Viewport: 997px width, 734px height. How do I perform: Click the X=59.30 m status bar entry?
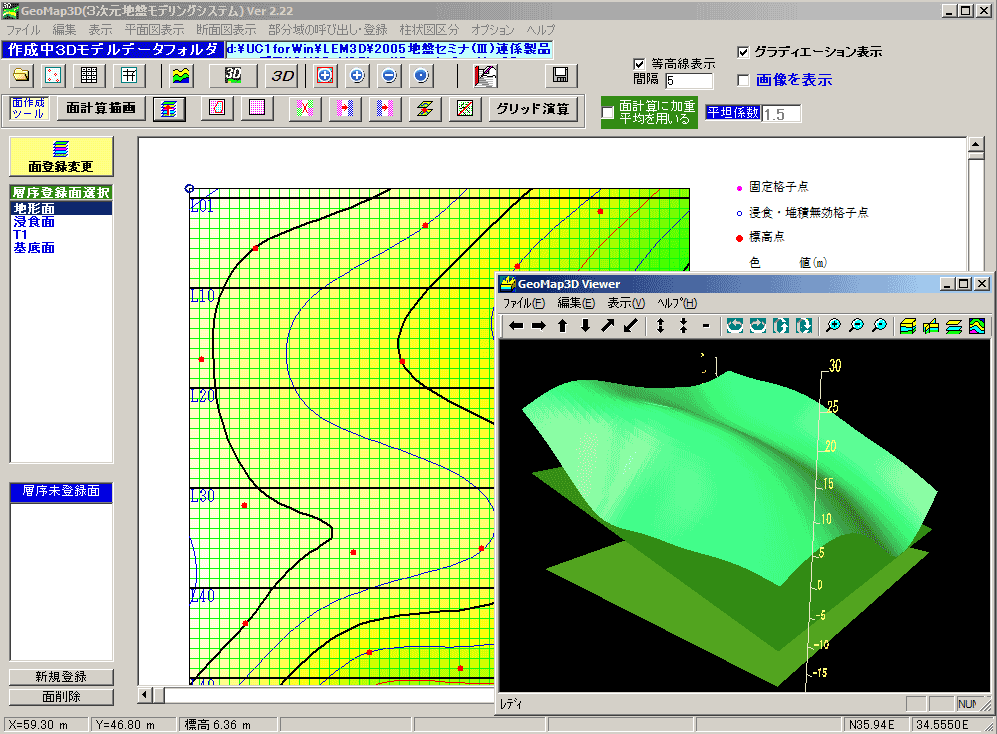click(46, 724)
